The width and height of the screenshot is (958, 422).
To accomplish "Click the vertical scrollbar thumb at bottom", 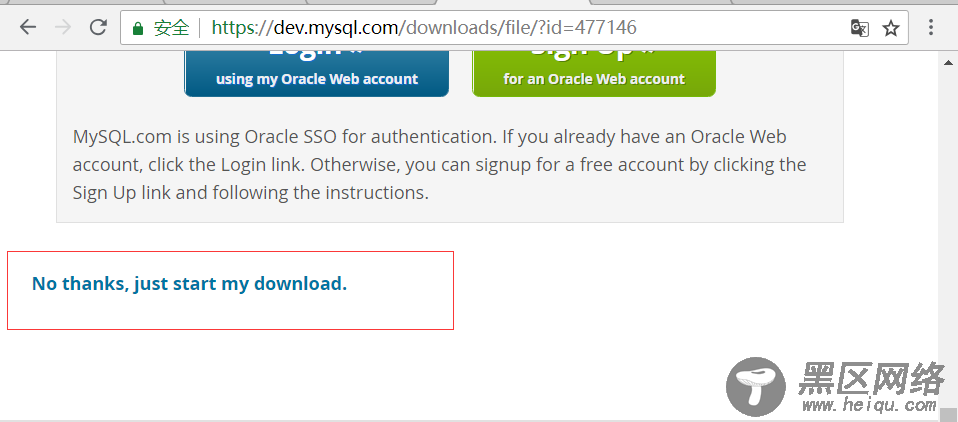I will (948, 414).
